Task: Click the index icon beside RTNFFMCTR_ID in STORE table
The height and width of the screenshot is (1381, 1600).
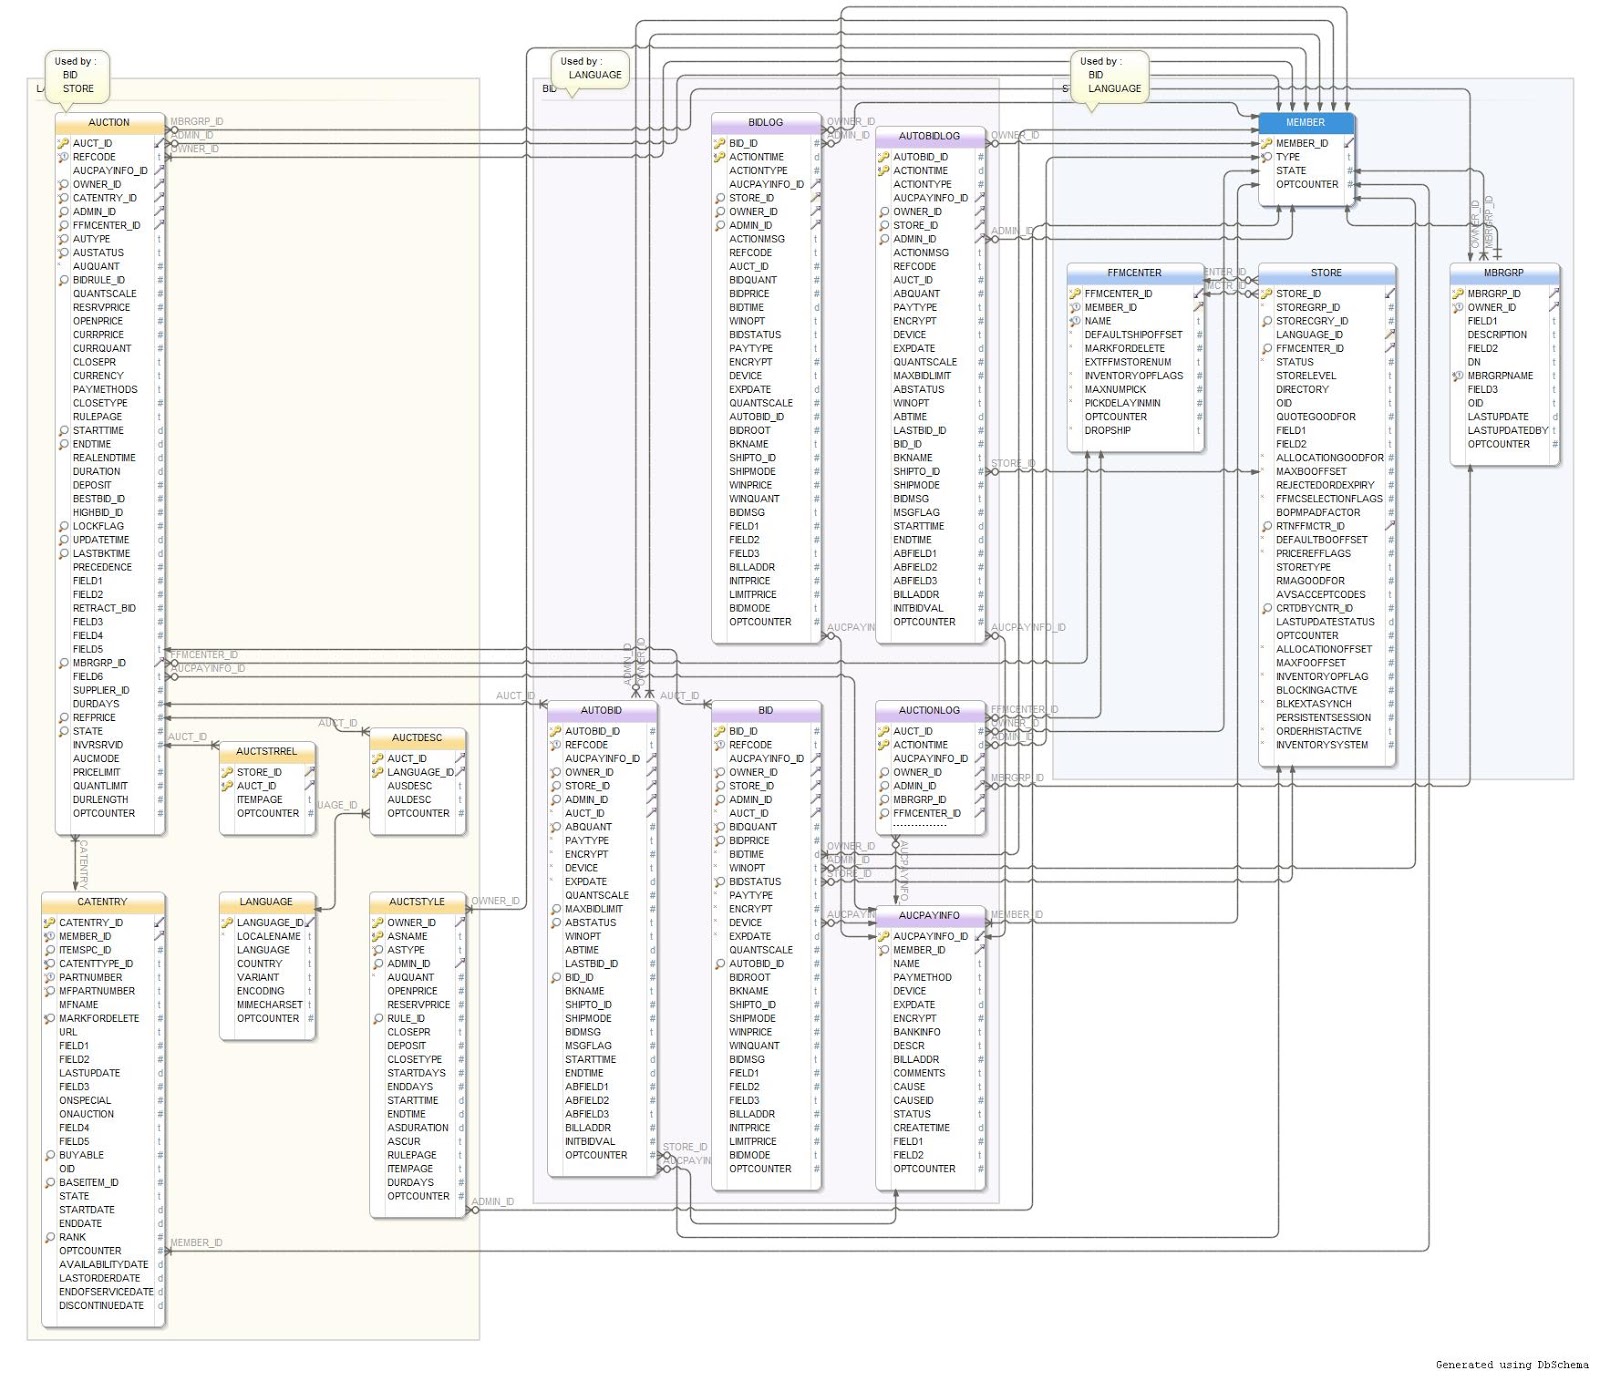Action: point(1266,526)
